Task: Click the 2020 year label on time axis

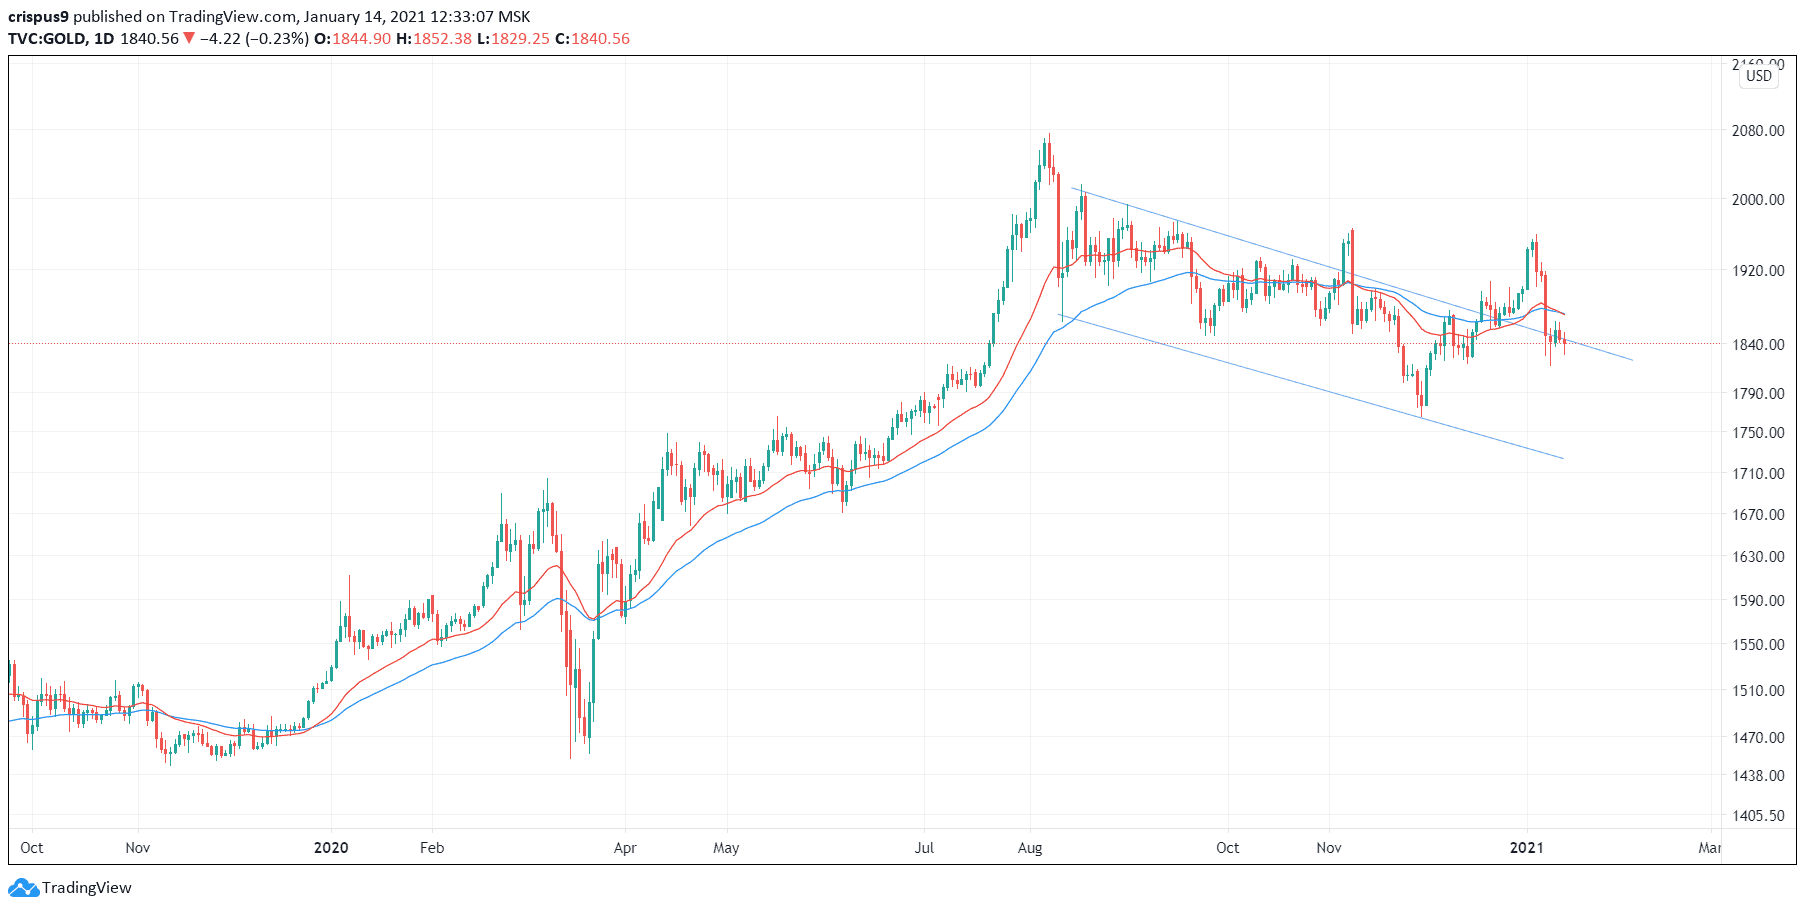Action: click(x=331, y=848)
